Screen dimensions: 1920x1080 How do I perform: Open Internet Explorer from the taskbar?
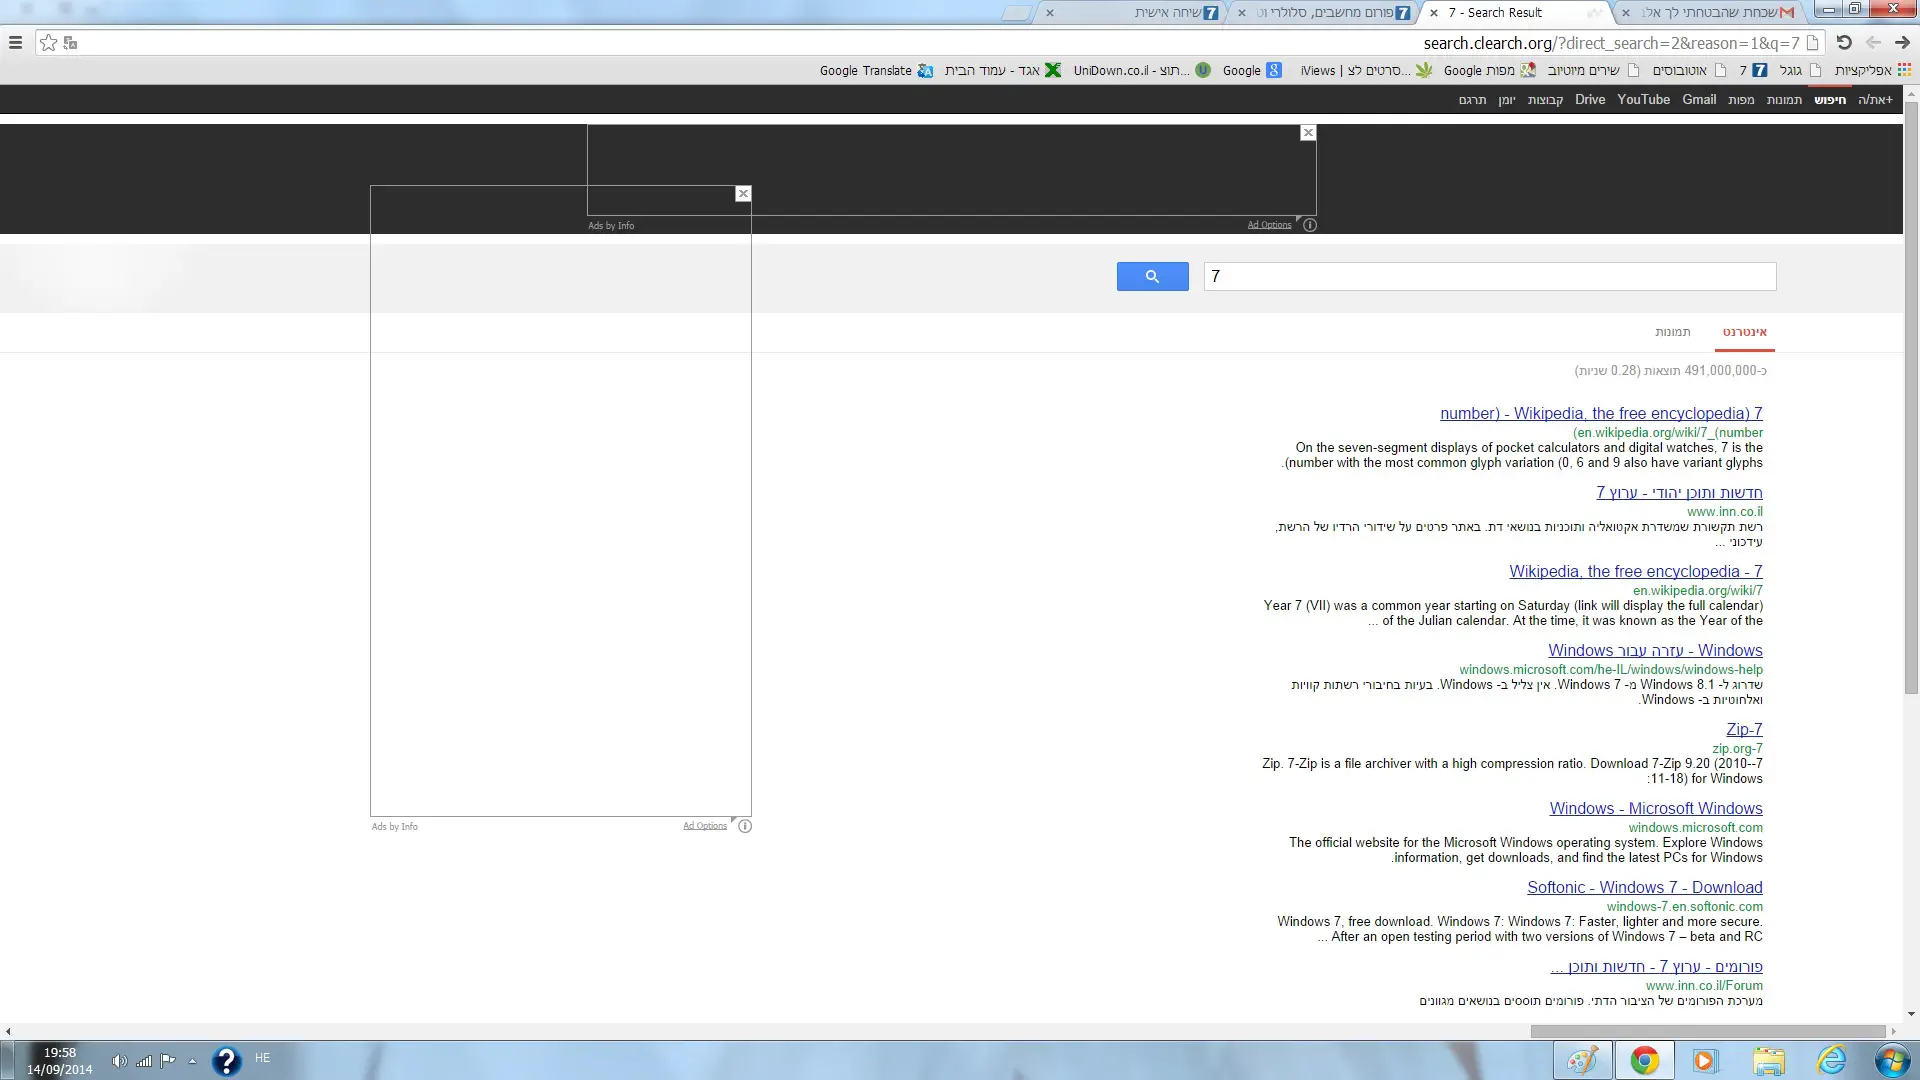tap(1831, 1060)
